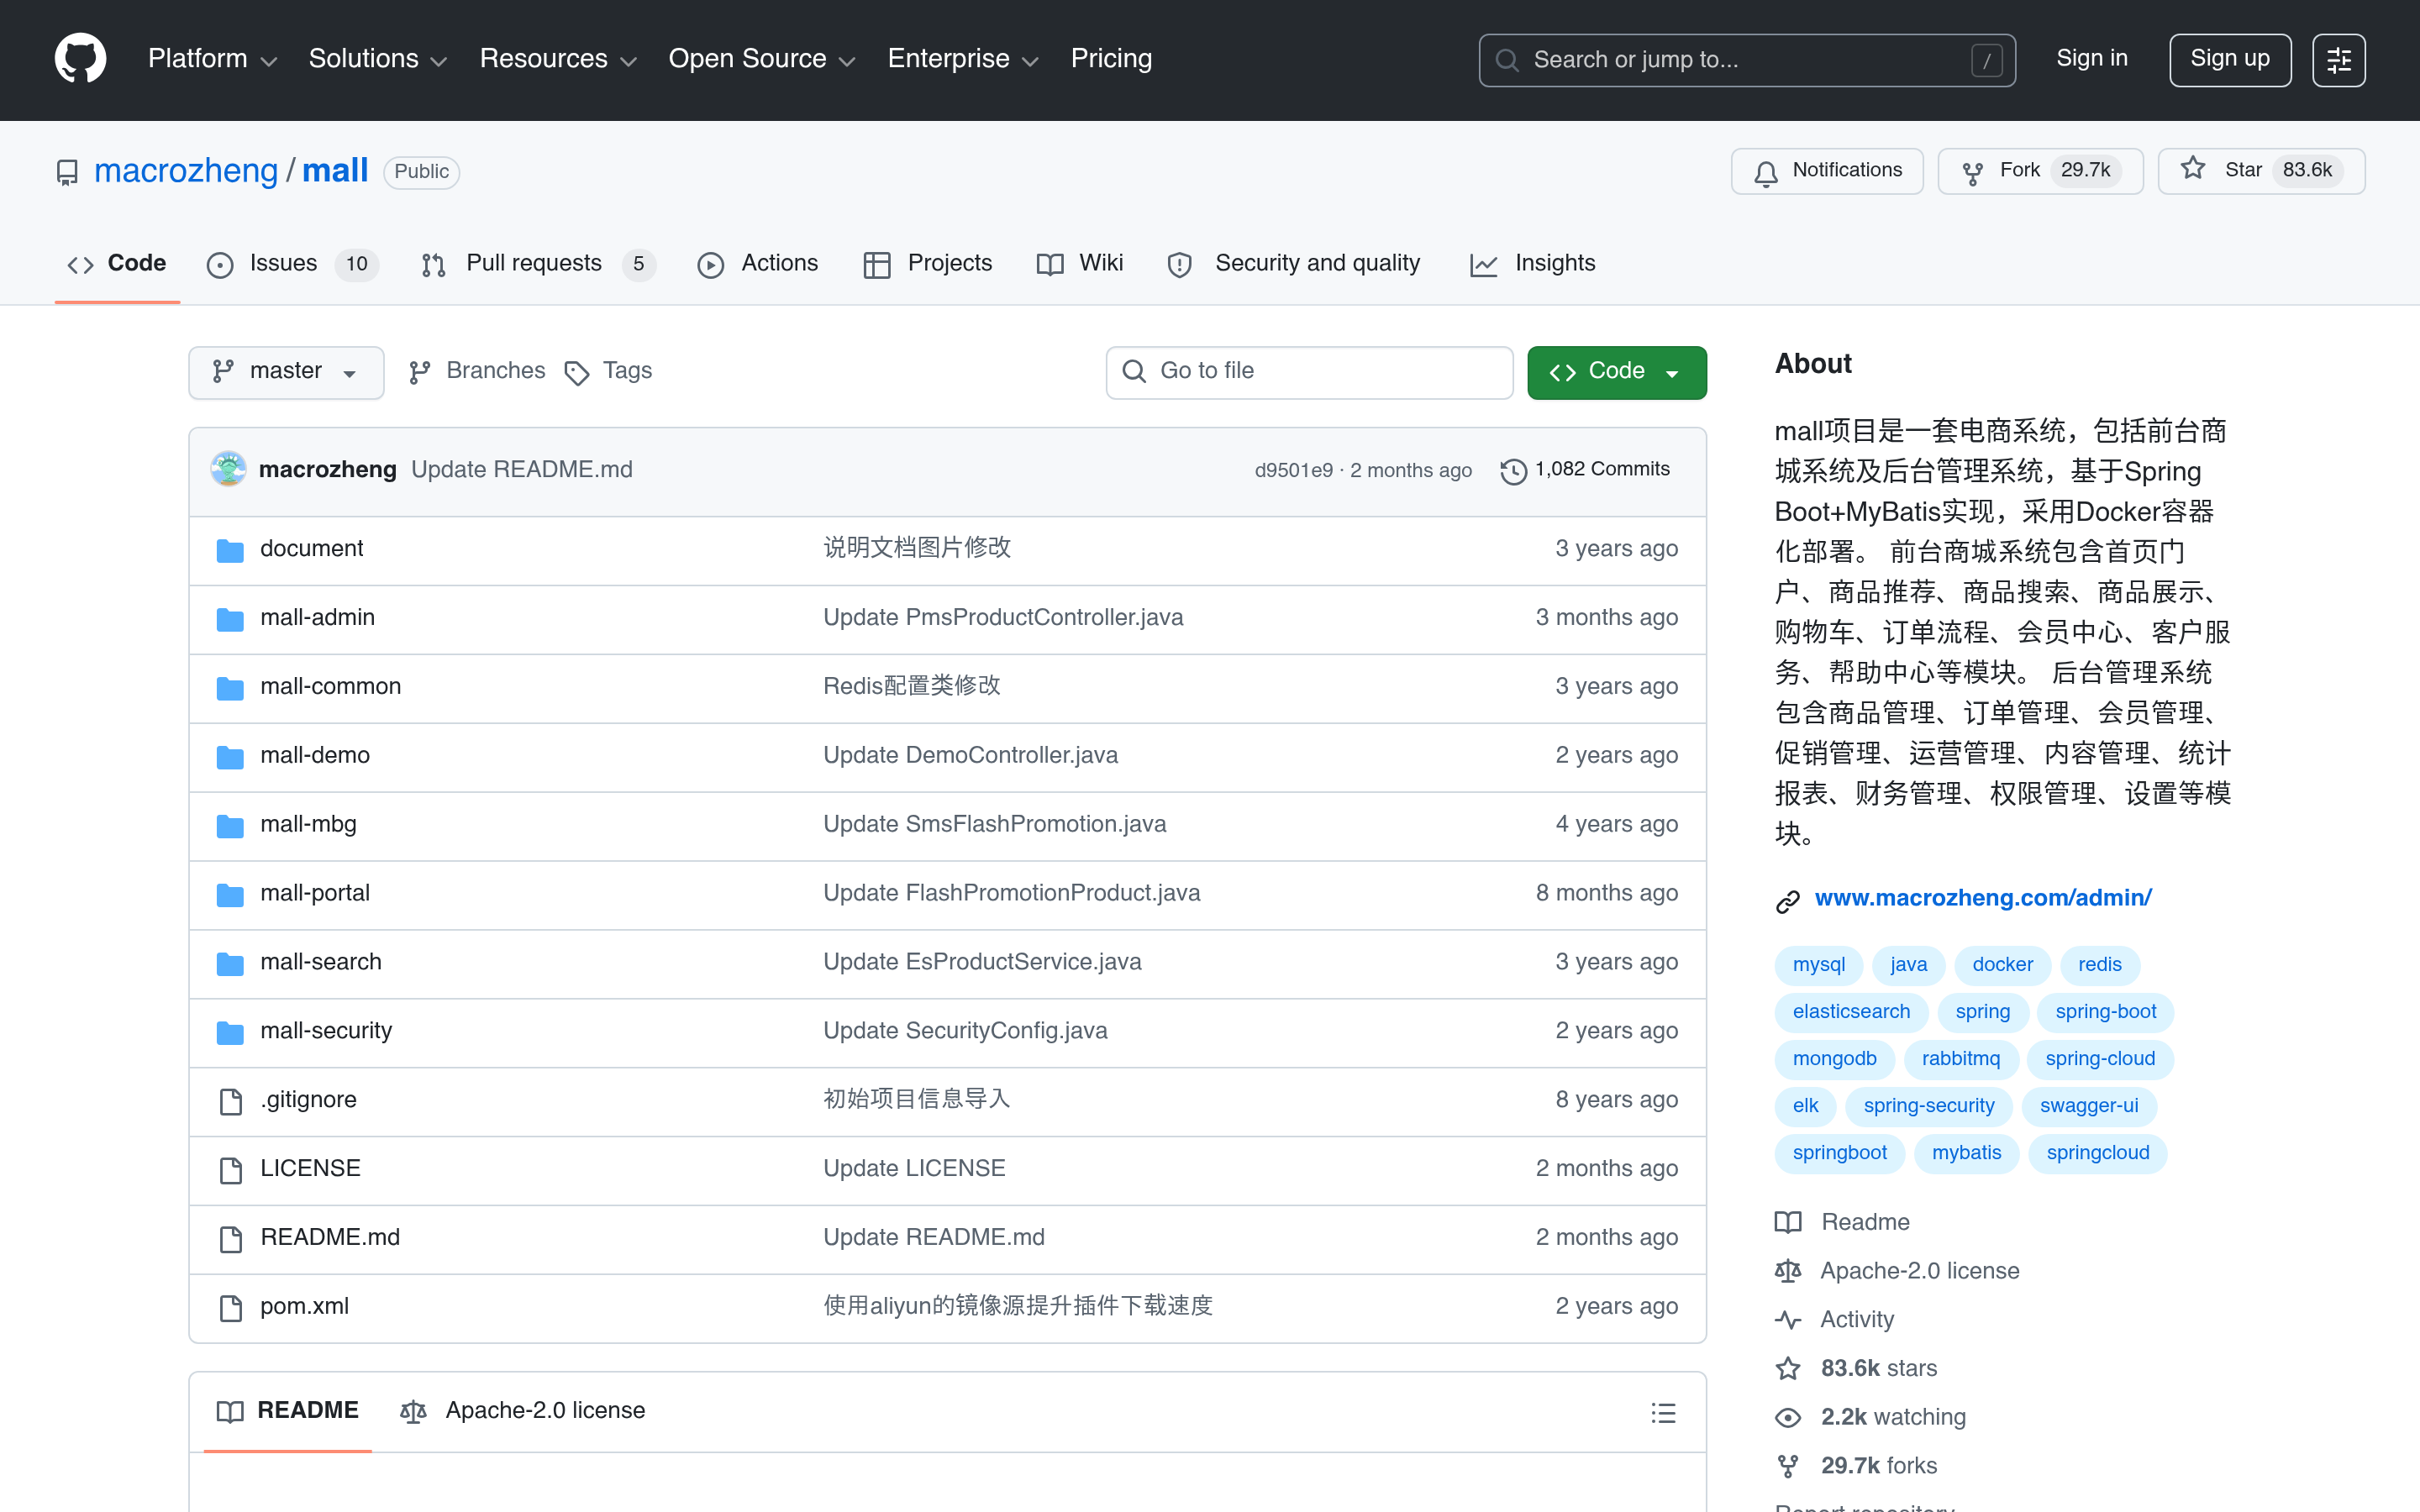
Task: Open the master branch dropdown
Action: pyautogui.click(x=286, y=372)
